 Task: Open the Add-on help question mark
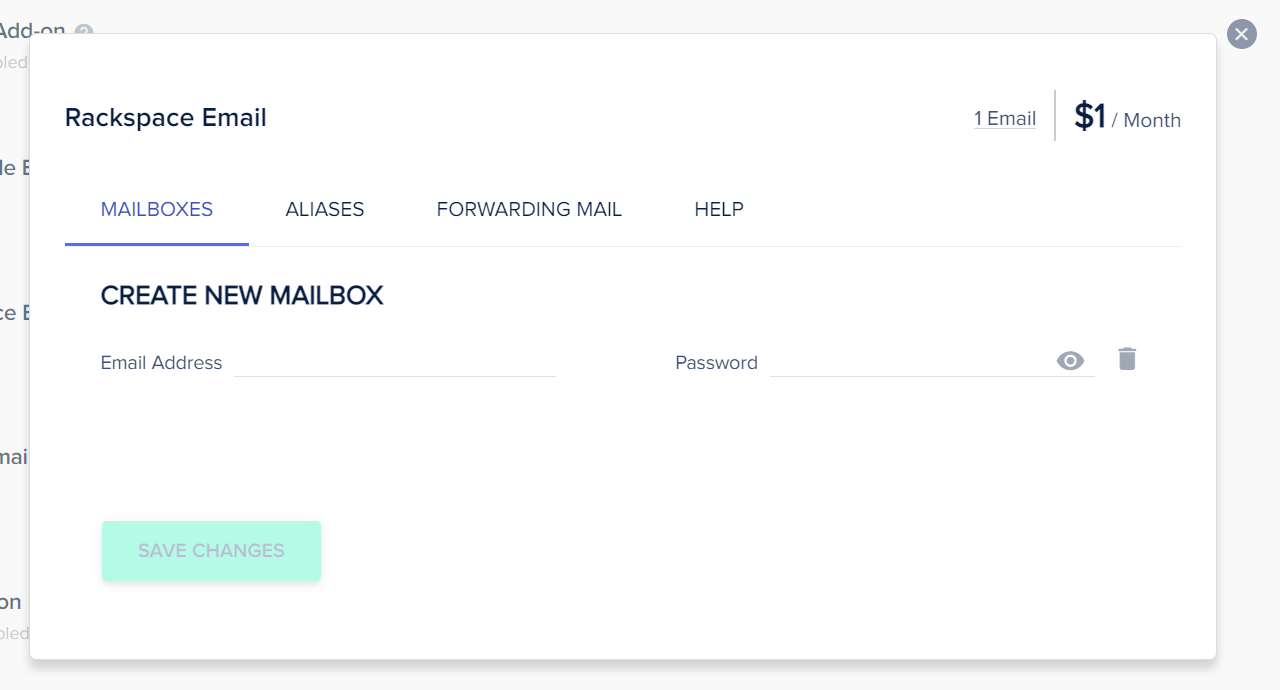pyautogui.click(x=84, y=31)
